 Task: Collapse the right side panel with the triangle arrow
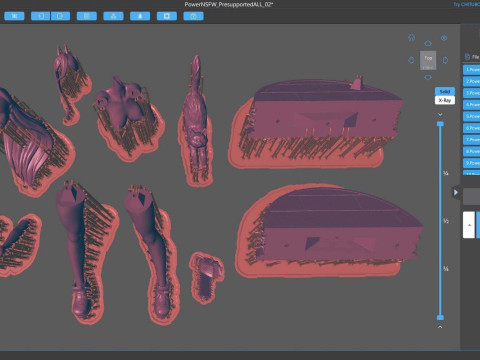456,192
